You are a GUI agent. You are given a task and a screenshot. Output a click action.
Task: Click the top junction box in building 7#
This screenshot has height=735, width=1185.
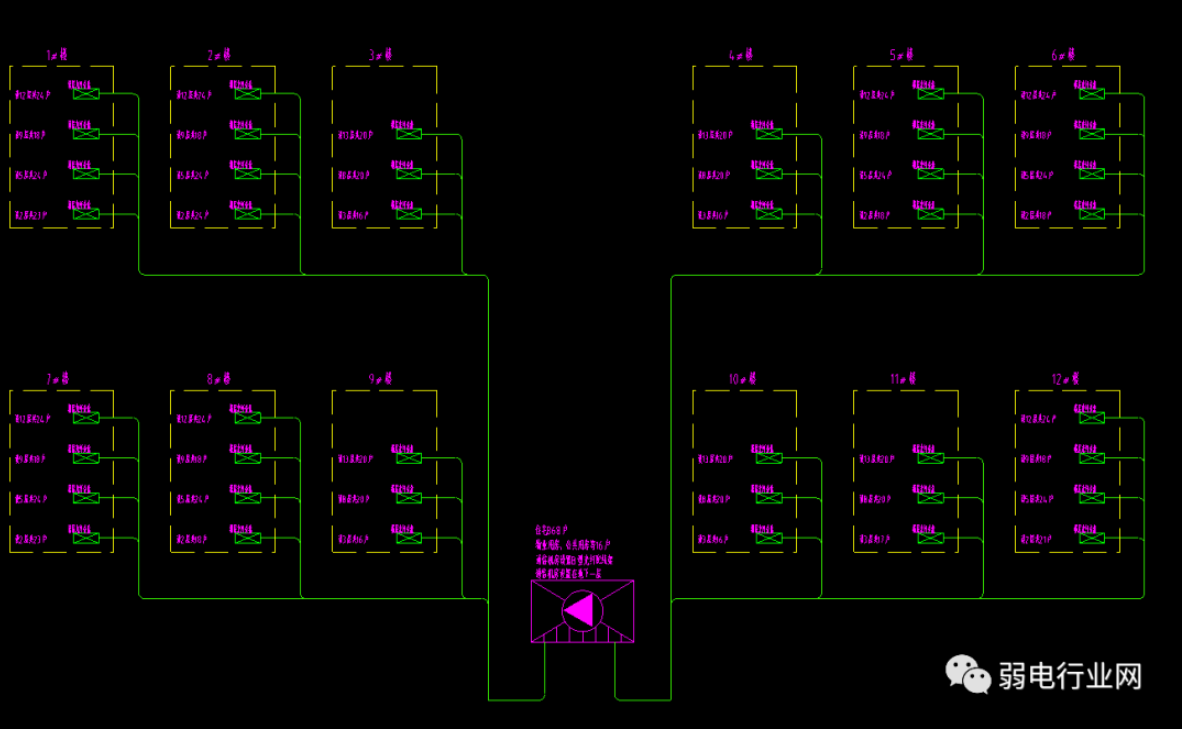point(85,418)
